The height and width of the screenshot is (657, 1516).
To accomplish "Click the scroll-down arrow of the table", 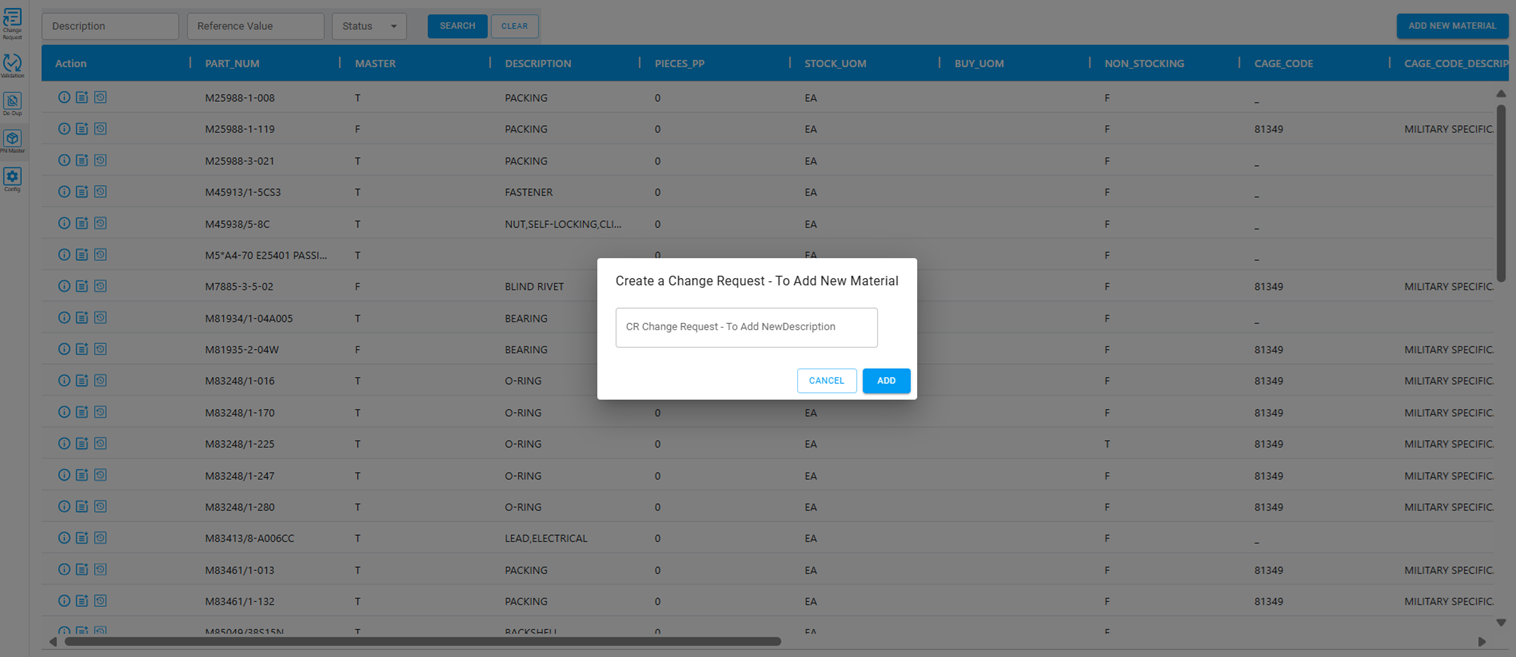I will click(x=1501, y=623).
